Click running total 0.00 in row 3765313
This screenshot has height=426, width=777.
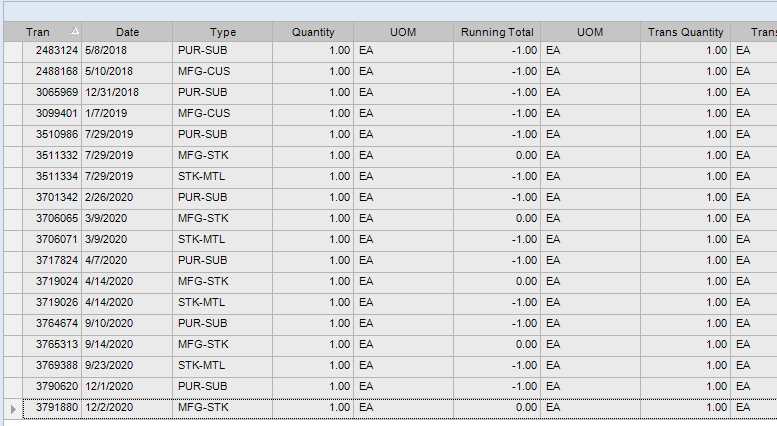point(526,344)
